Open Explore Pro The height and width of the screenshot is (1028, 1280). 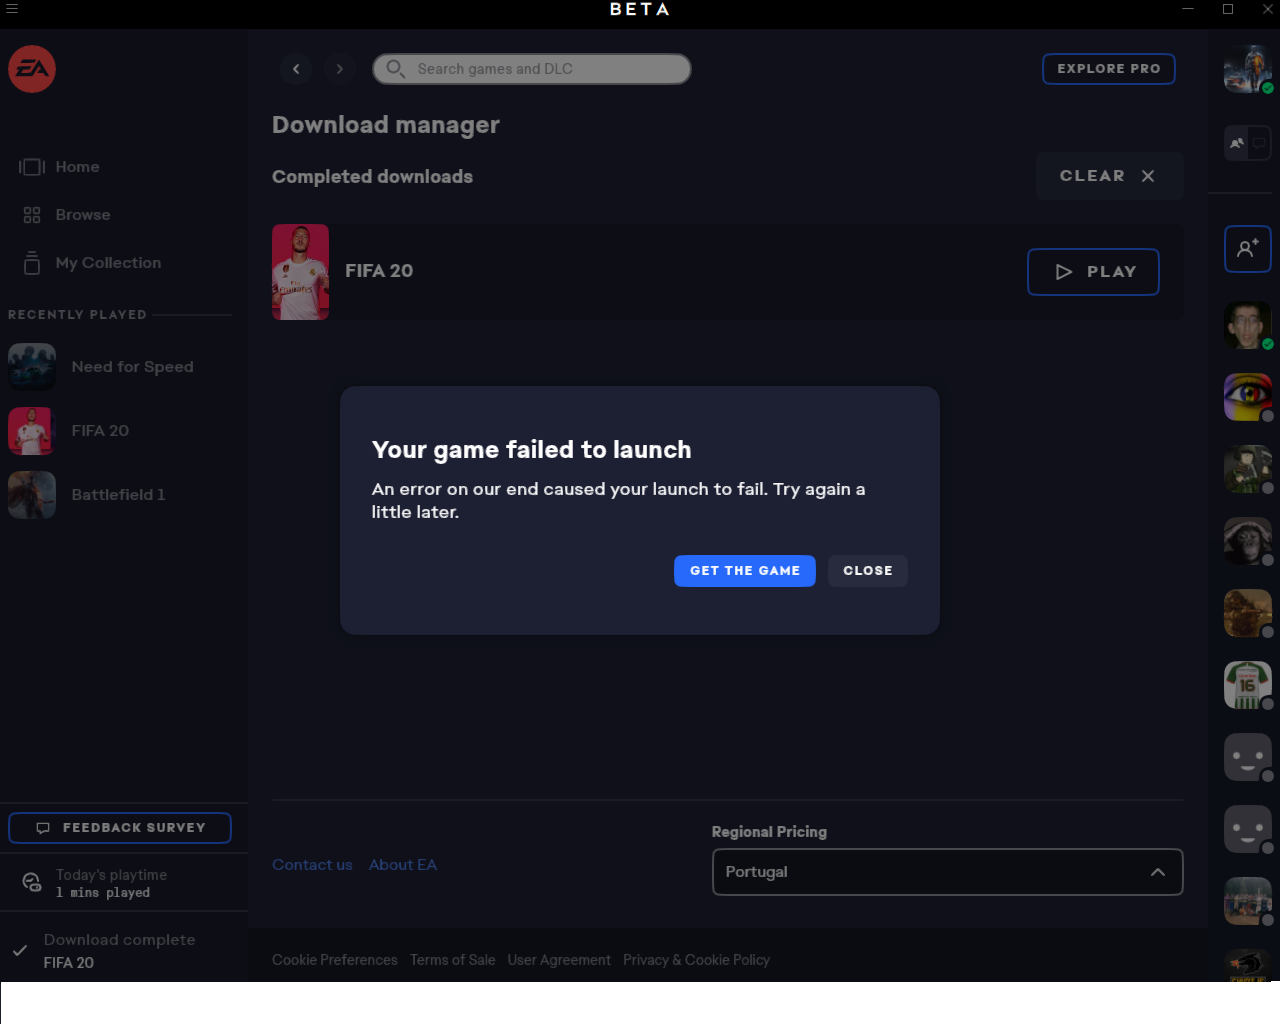pos(1109,69)
